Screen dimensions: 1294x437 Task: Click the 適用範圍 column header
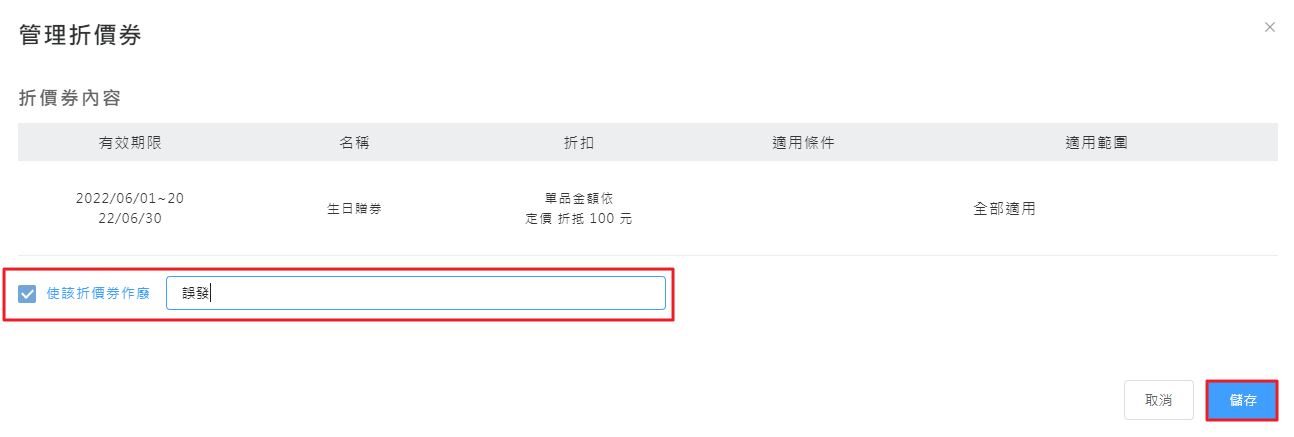point(1097,142)
